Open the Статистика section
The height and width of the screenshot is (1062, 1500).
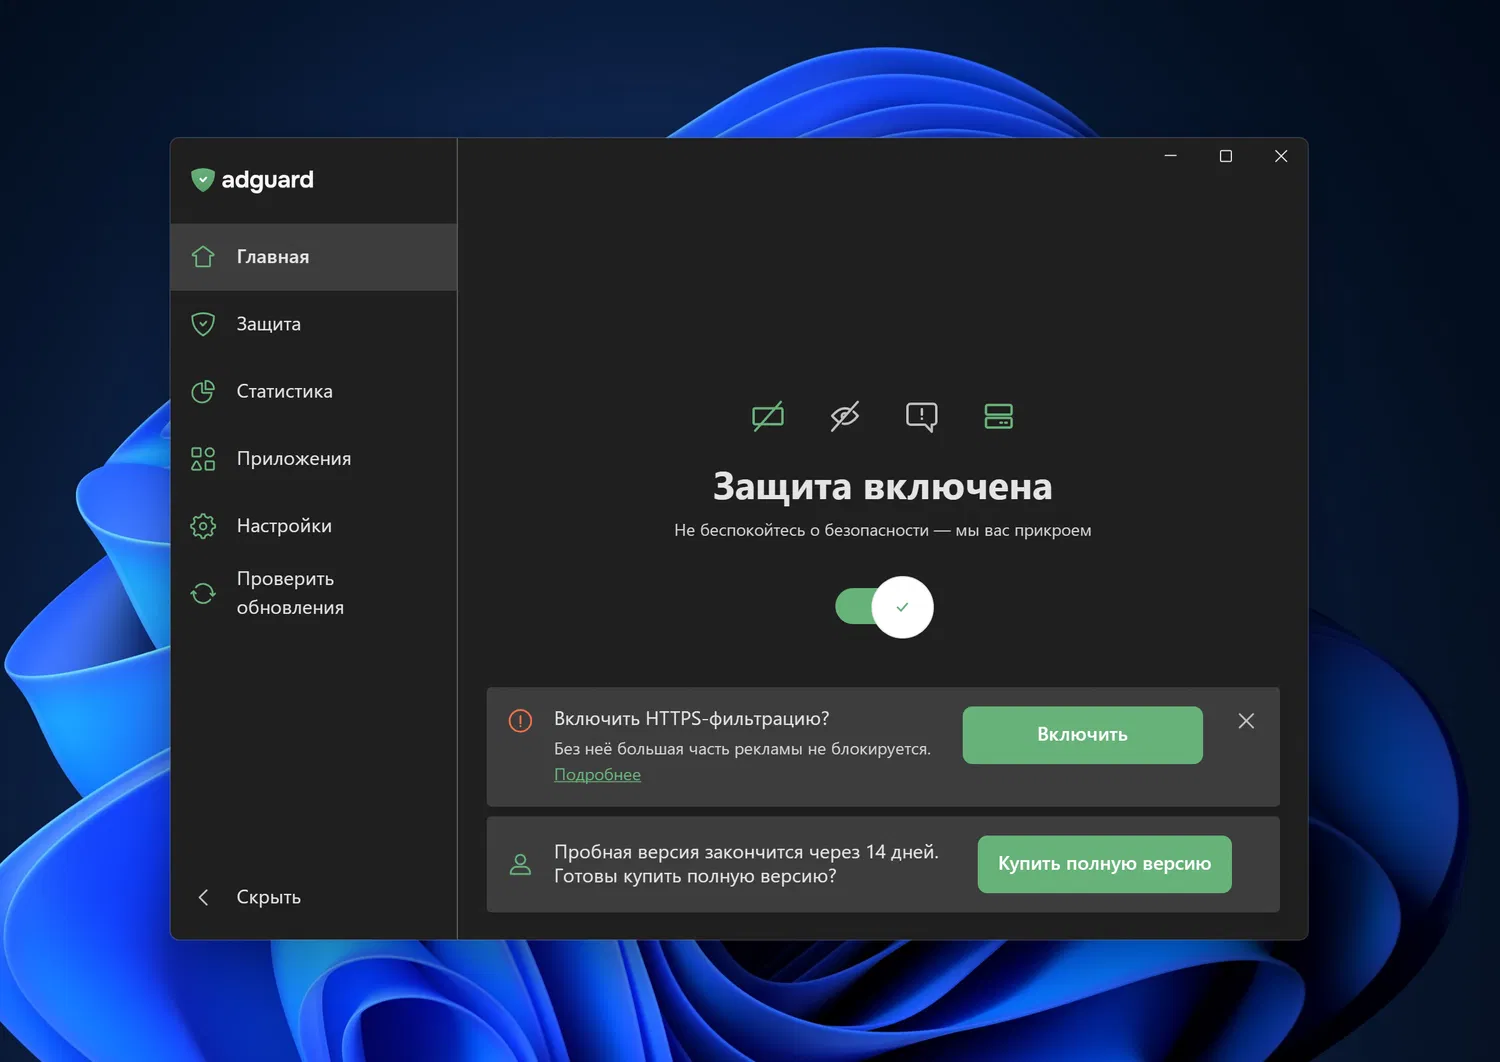[x=313, y=391]
